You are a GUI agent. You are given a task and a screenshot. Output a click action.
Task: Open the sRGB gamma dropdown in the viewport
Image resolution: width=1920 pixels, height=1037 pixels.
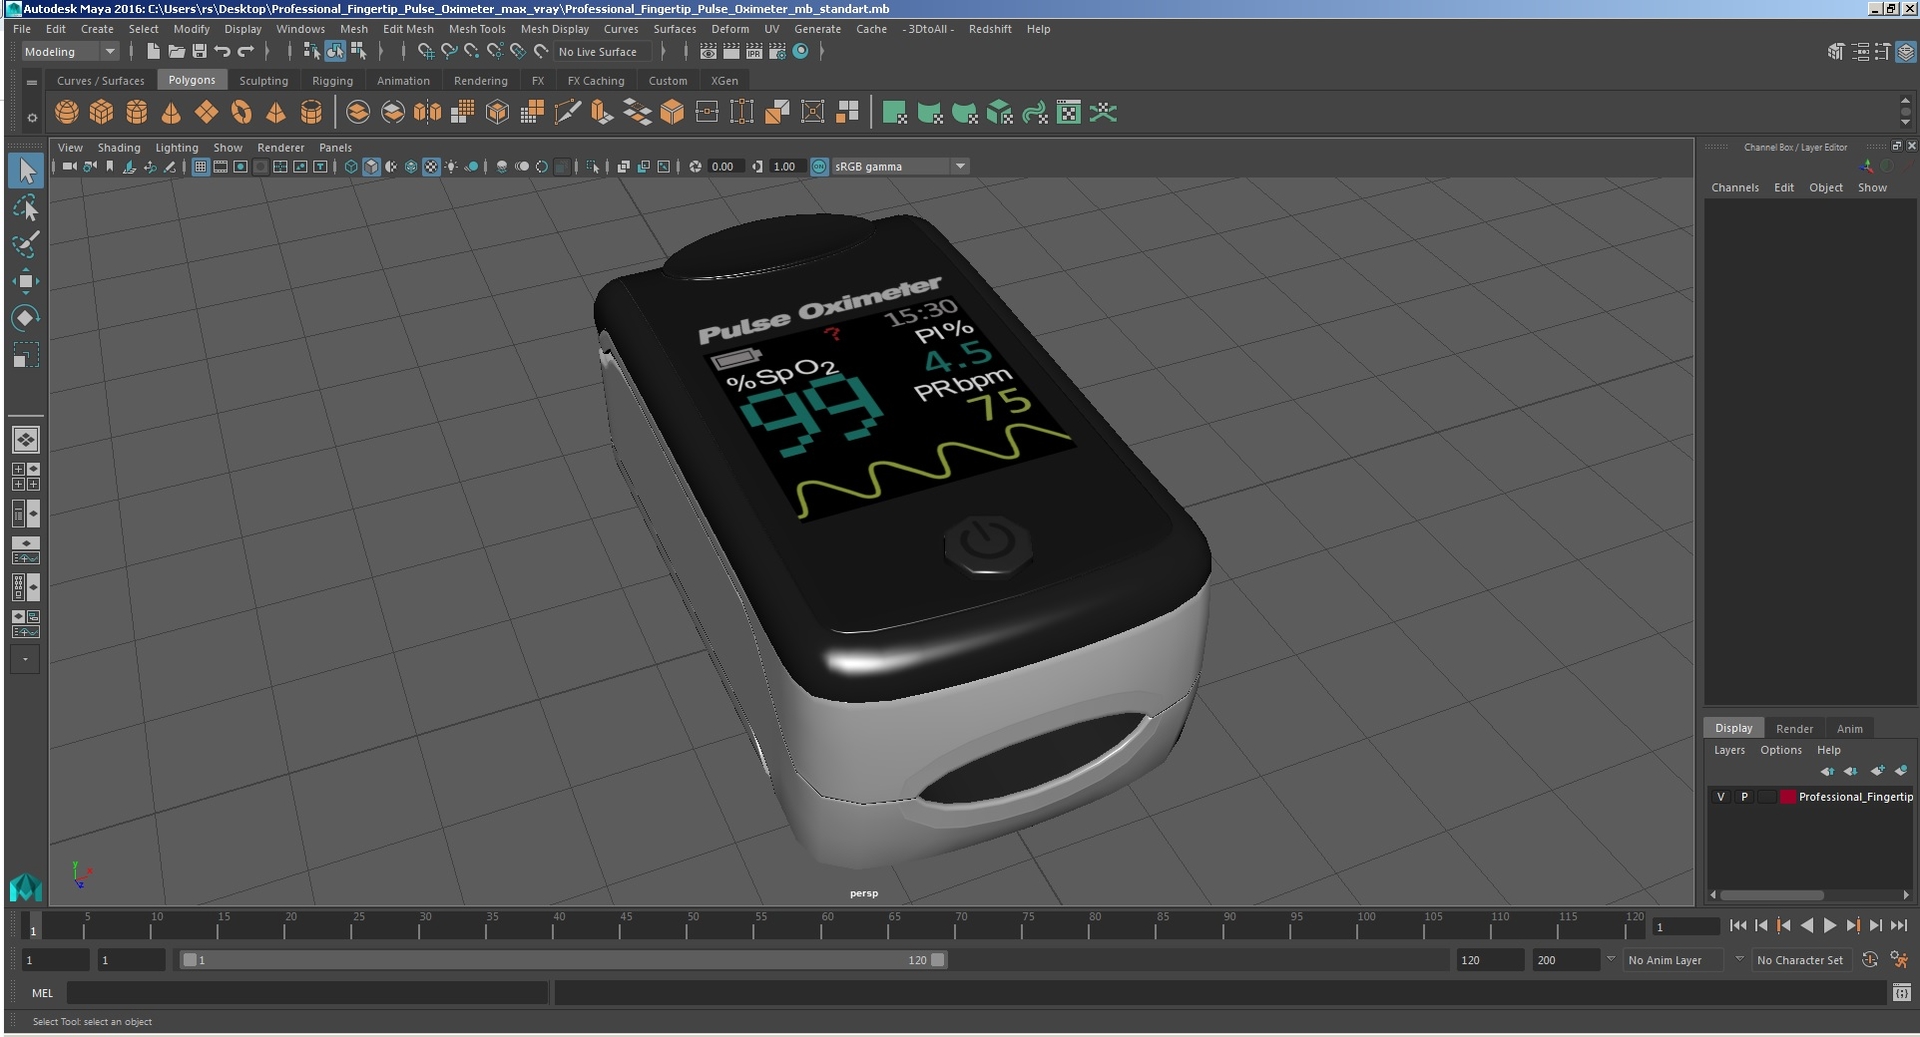click(960, 166)
